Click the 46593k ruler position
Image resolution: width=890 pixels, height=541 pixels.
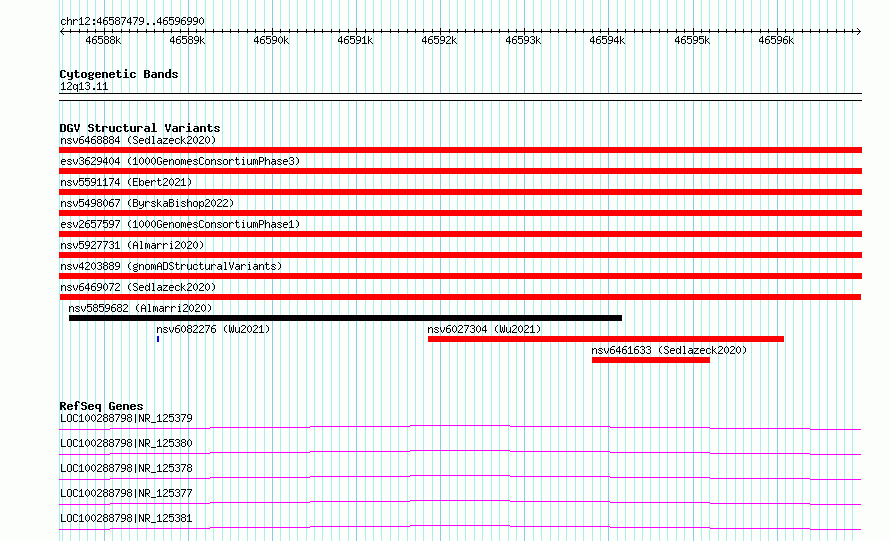[523, 40]
